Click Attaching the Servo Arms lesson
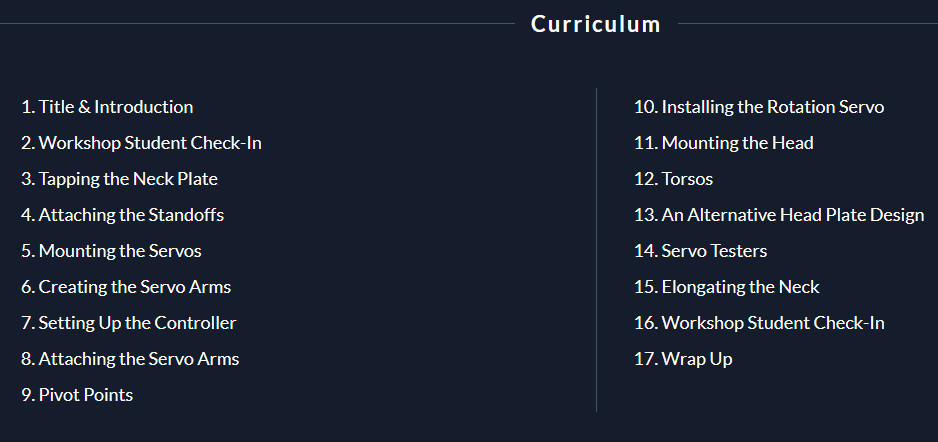Image resolution: width=938 pixels, height=442 pixels. coord(130,359)
